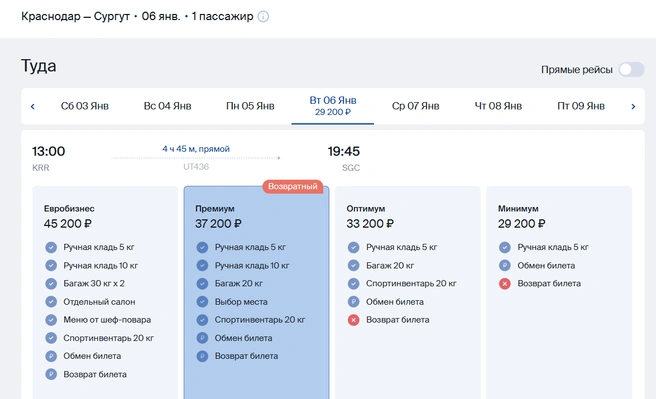Click check icon beside Отдельный салон

[51, 302]
